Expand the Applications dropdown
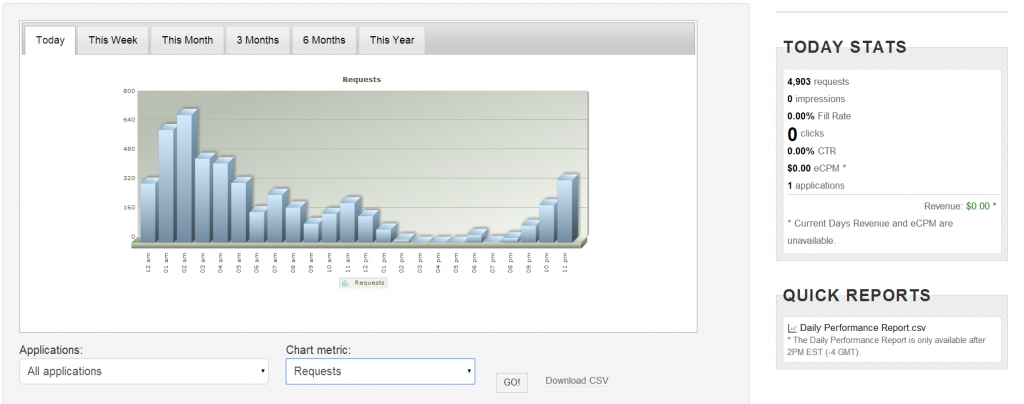Image resolution: width=1024 pixels, height=404 pixels. (x=145, y=371)
